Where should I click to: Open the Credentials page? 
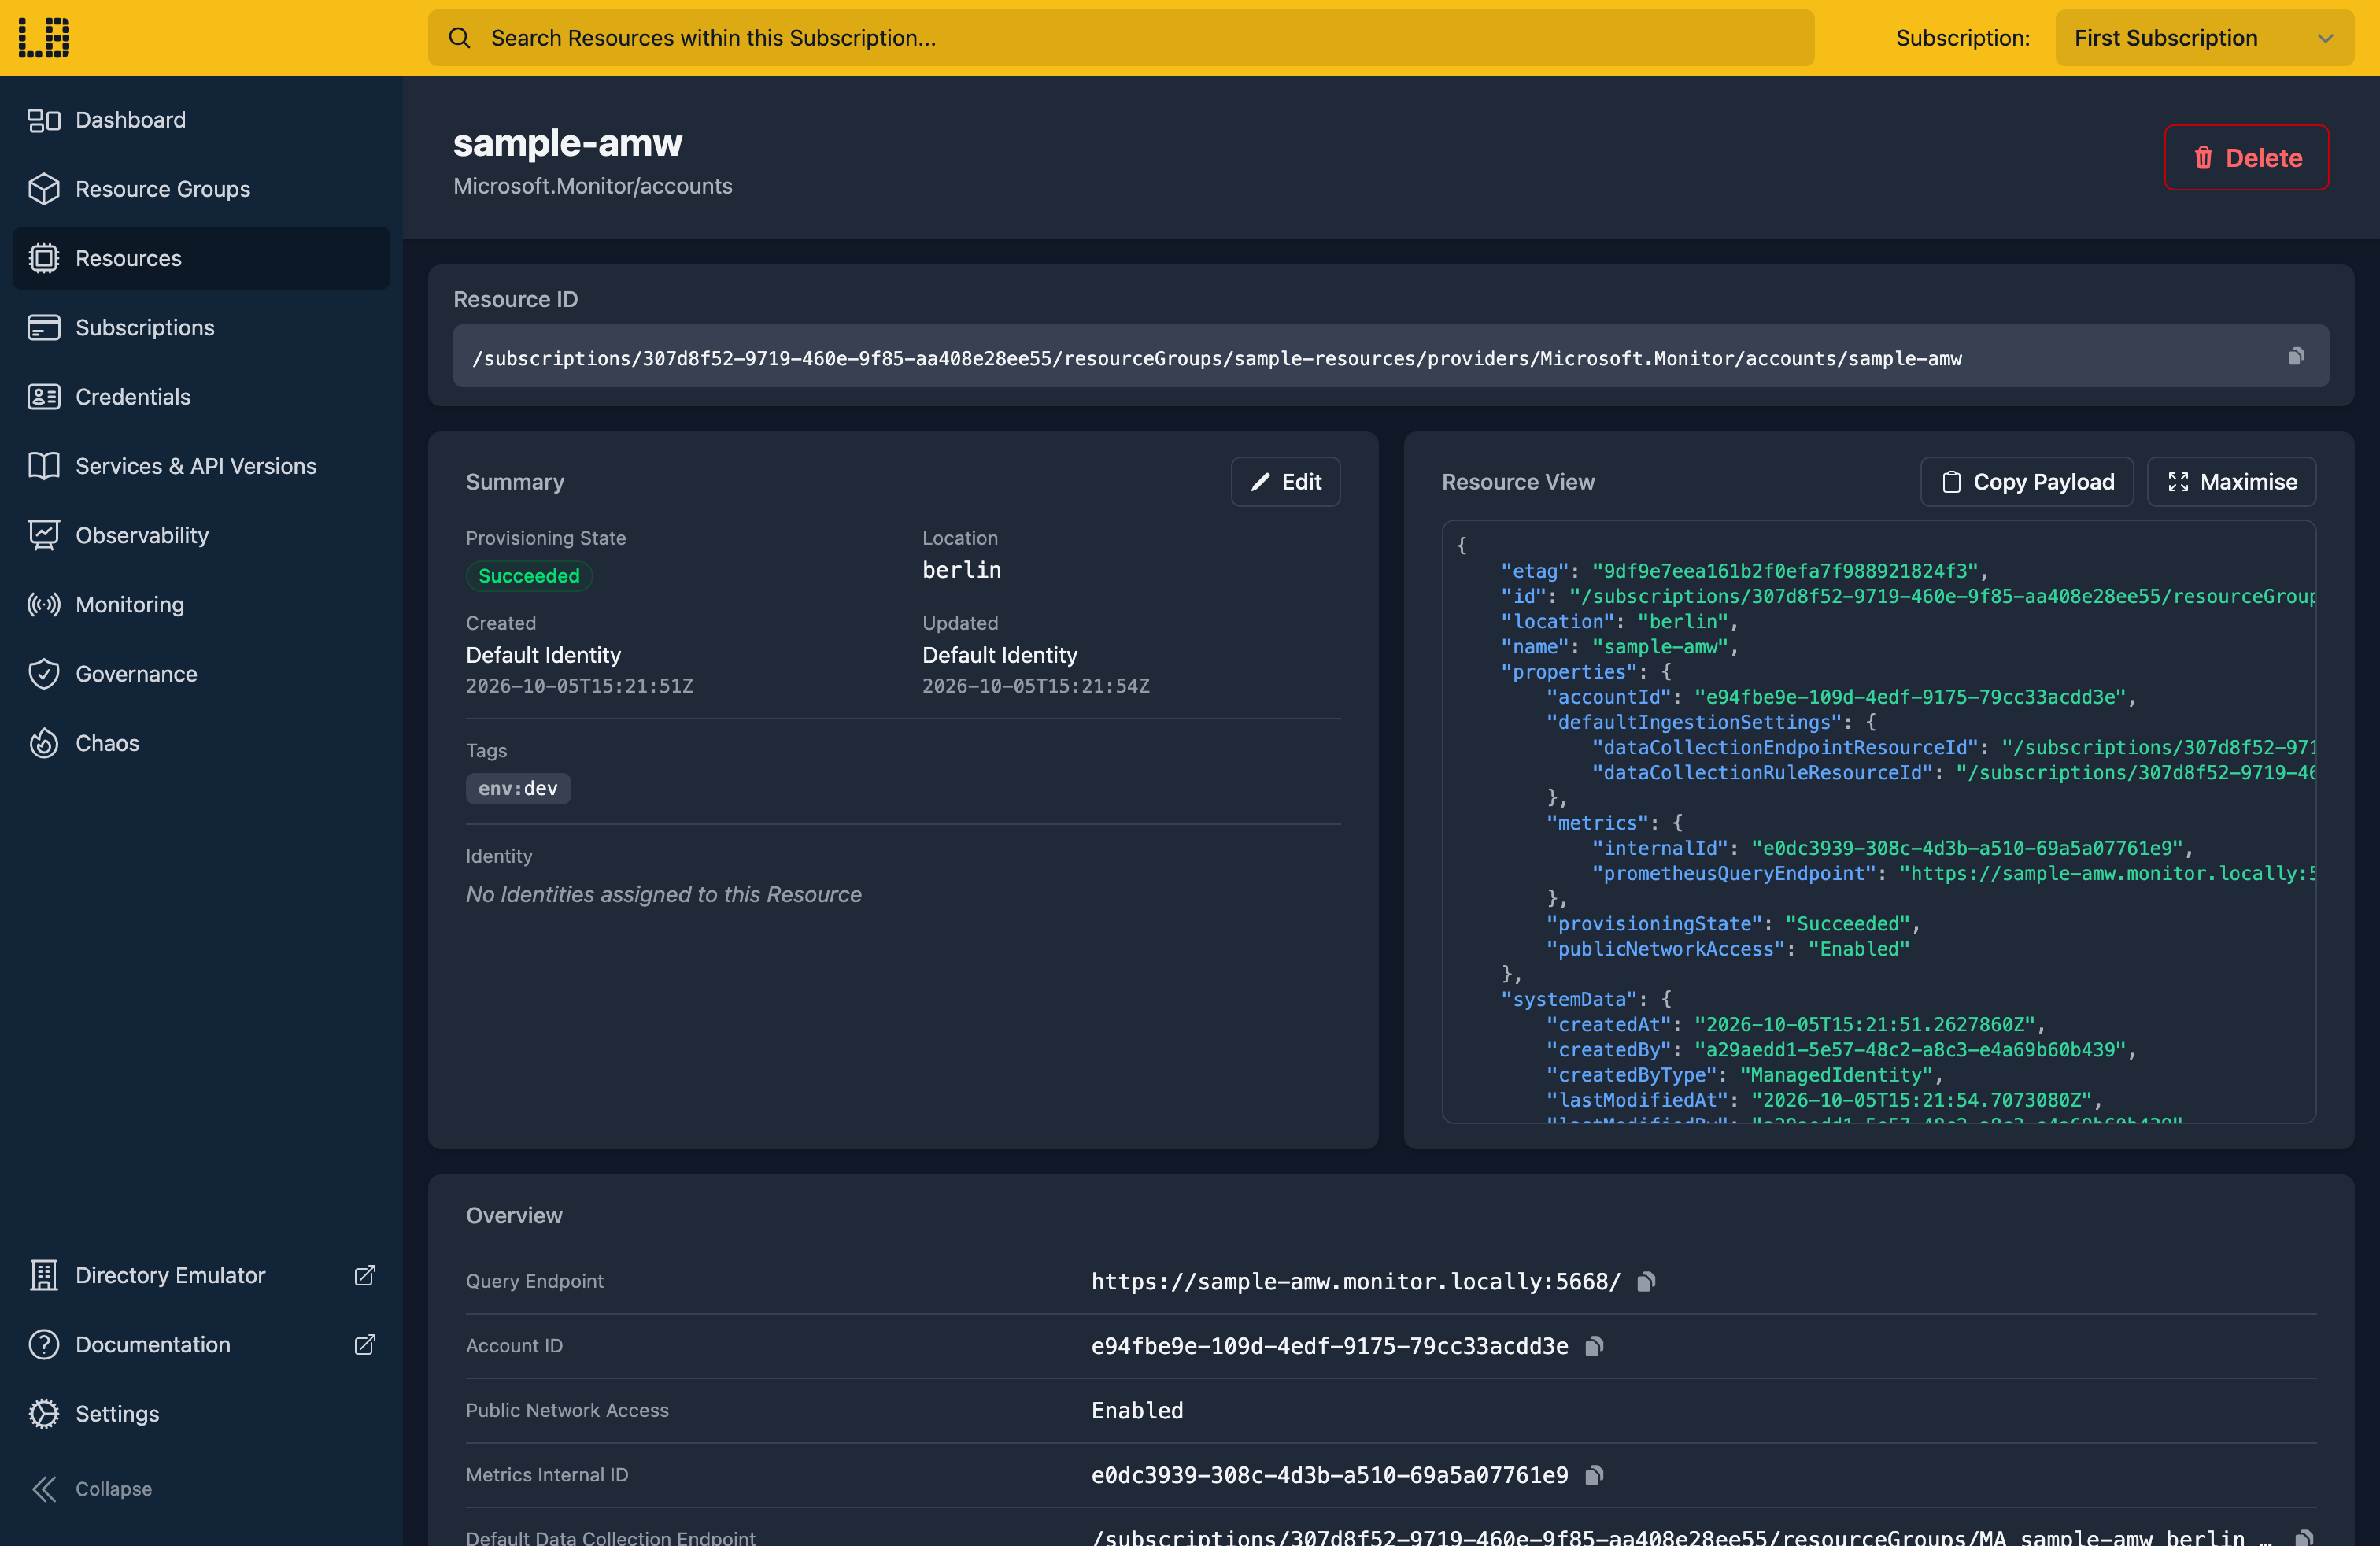[201, 397]
